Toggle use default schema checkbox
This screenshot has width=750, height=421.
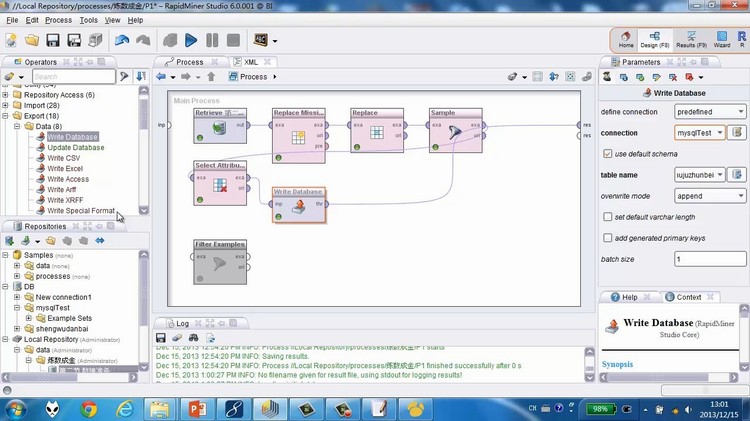607,154
